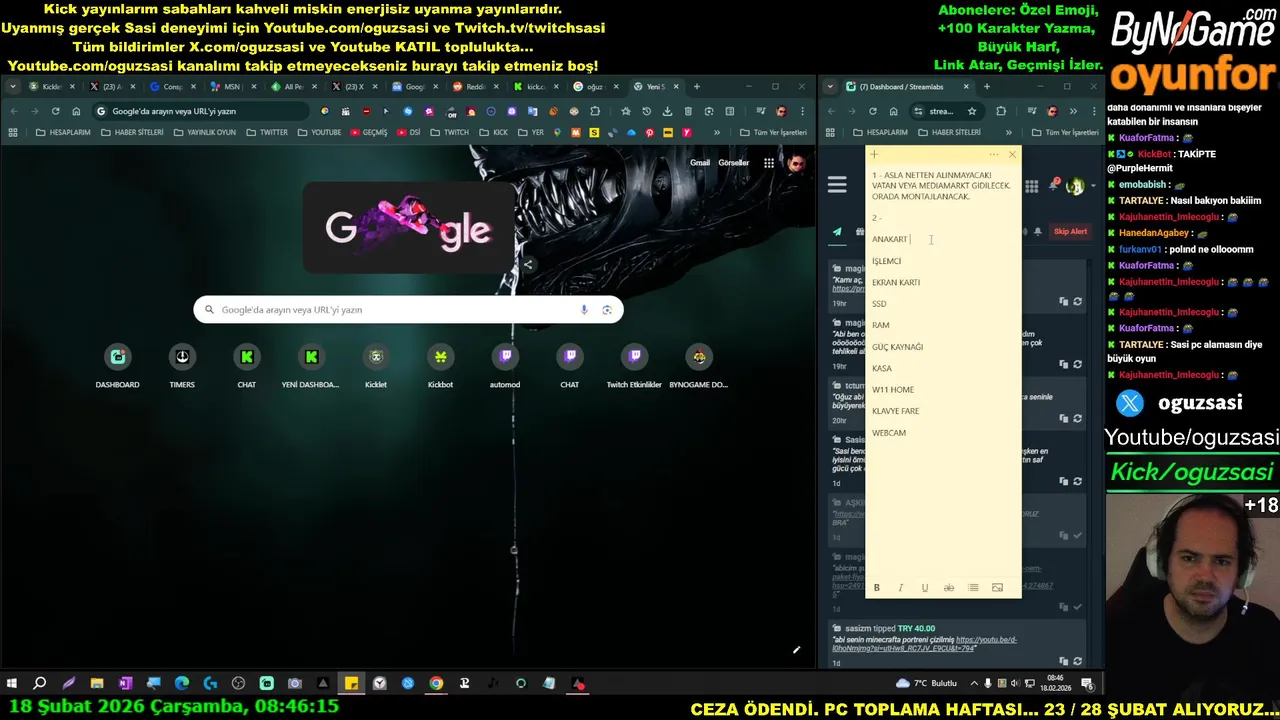Open the Streamlabs hamburger menu
The image size is (1280, 720).
click(x=837, y=185)
